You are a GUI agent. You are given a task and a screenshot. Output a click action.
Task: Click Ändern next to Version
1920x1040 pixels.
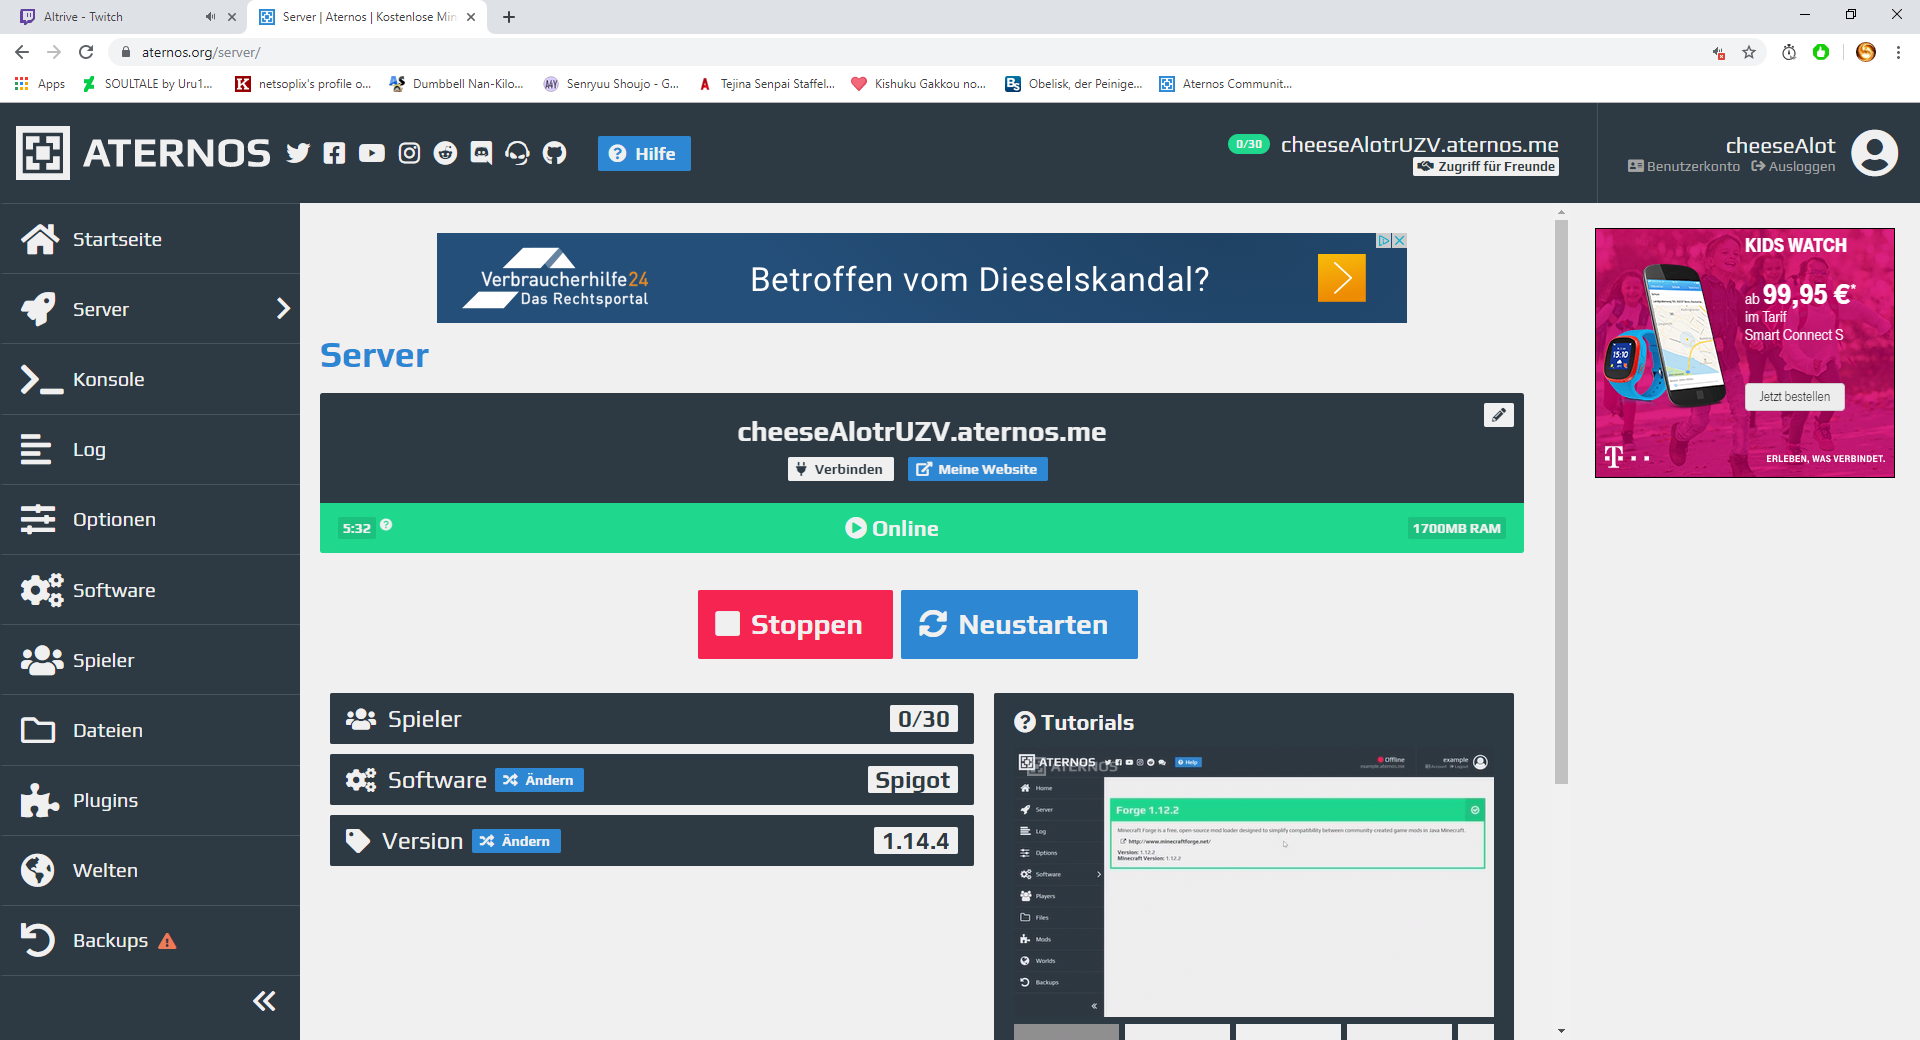[x=516, y=841]
